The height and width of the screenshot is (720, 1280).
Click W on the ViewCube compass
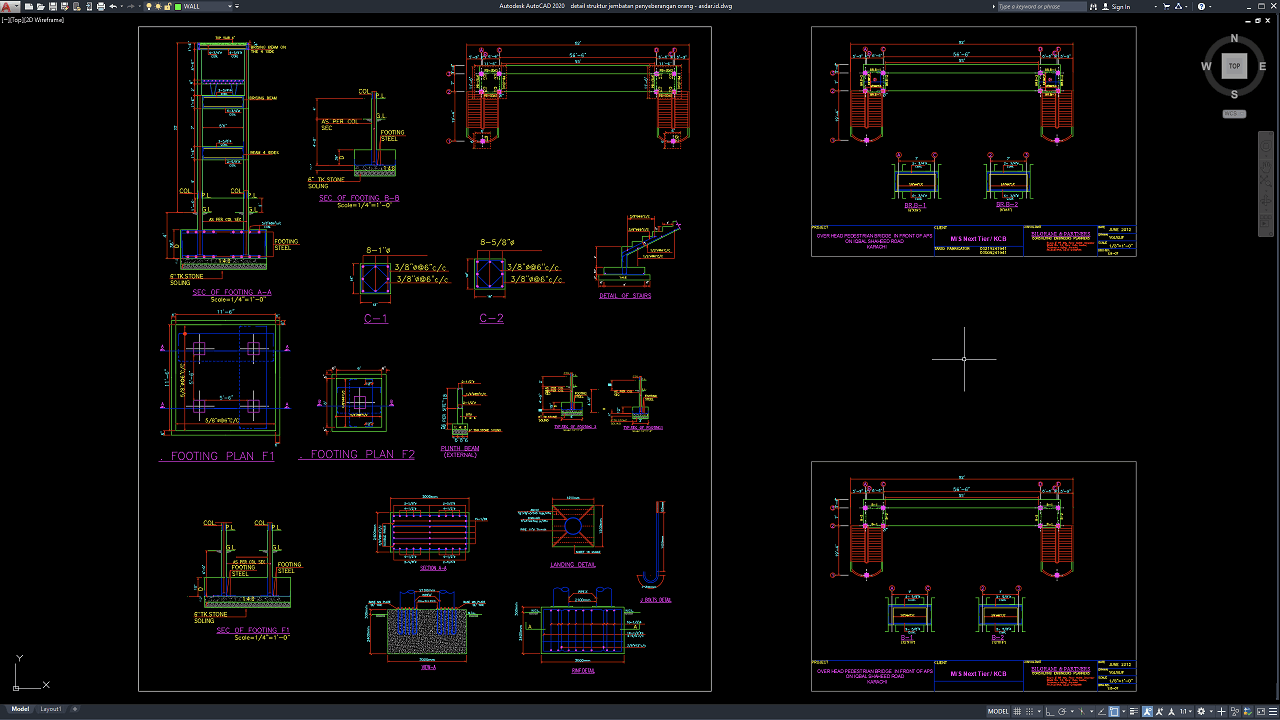[1207, 67]
